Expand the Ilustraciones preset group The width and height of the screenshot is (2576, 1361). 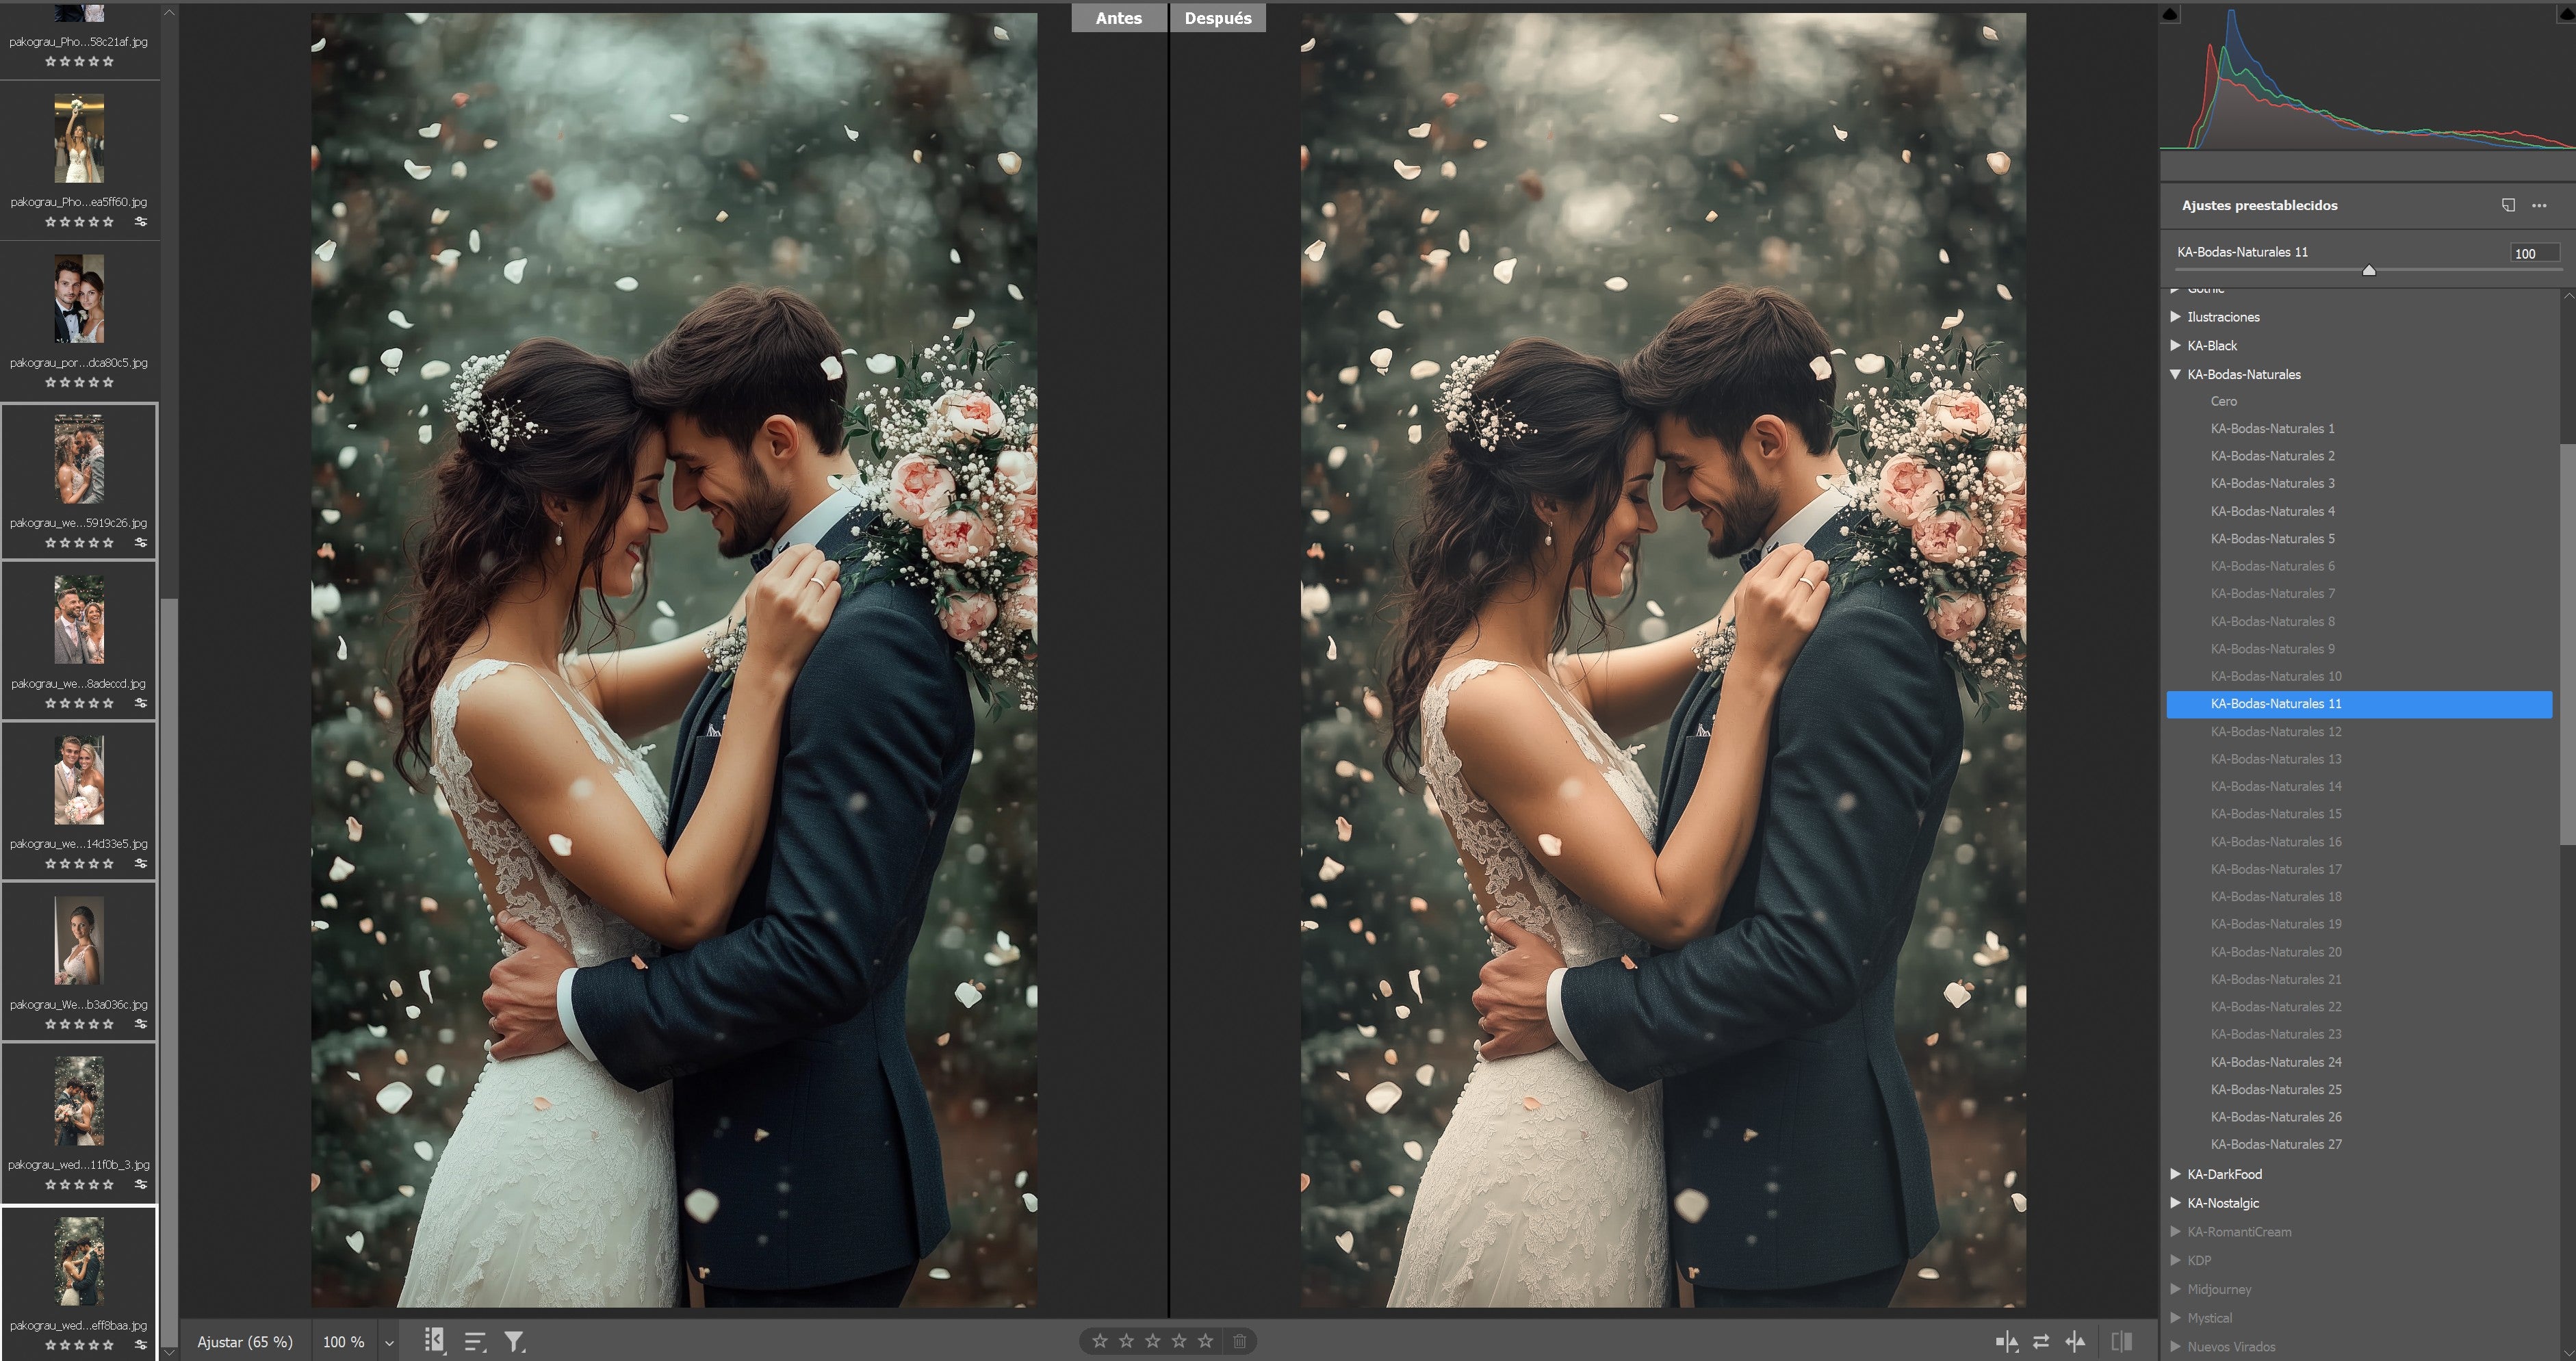pos(2175,317)
